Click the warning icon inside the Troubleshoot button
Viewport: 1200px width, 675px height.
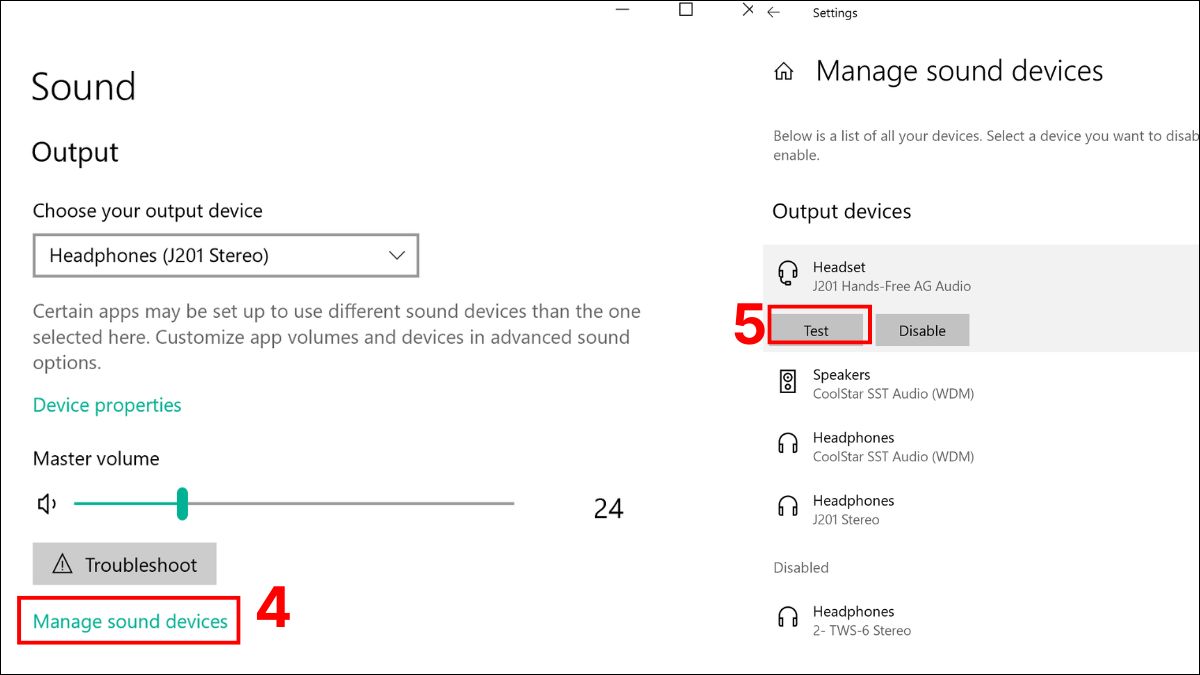tap(62, 563)
